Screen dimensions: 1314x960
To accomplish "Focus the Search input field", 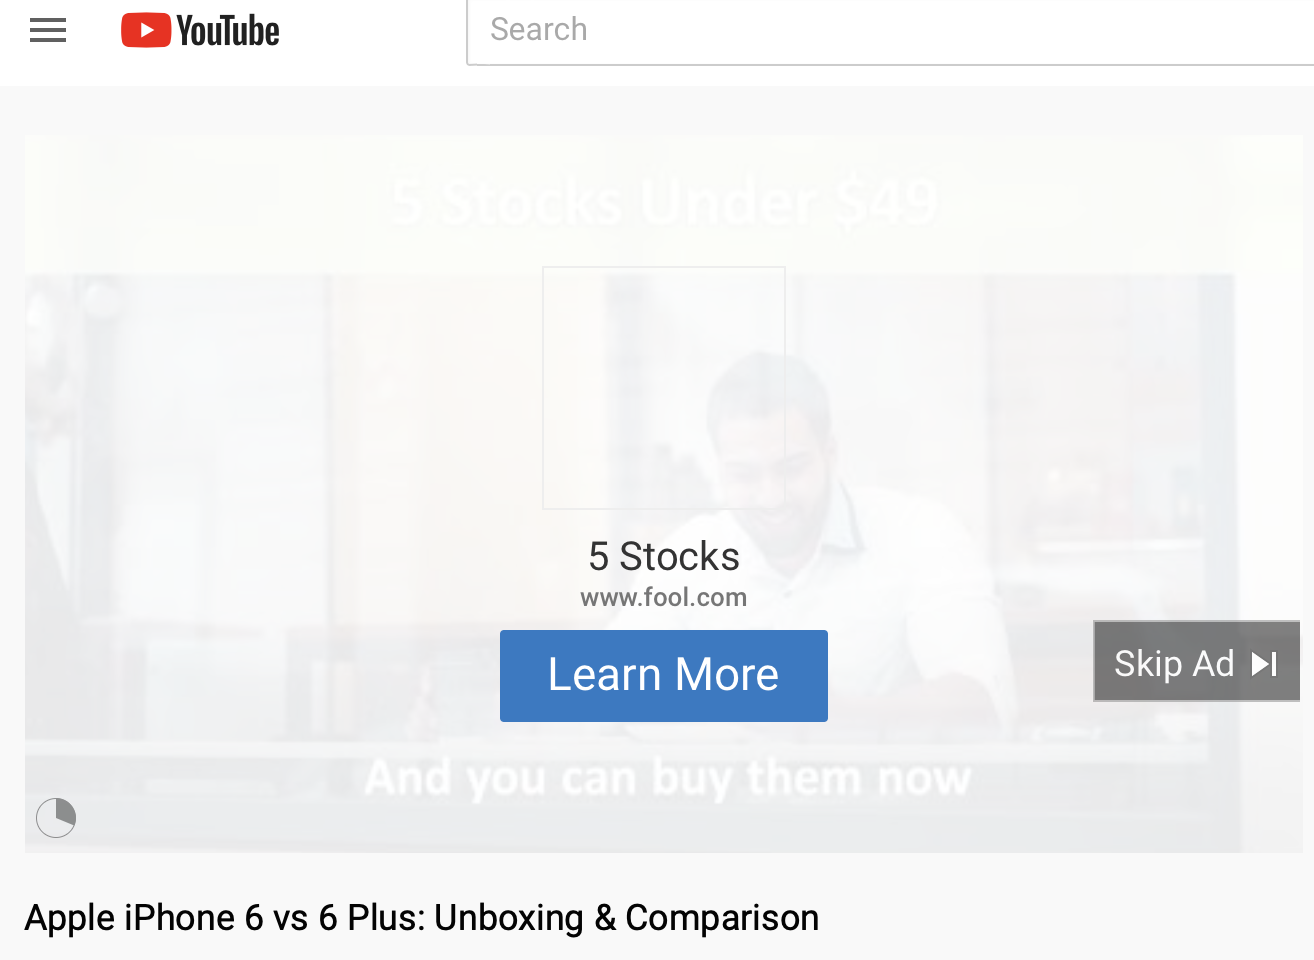I will click(890, 31).
